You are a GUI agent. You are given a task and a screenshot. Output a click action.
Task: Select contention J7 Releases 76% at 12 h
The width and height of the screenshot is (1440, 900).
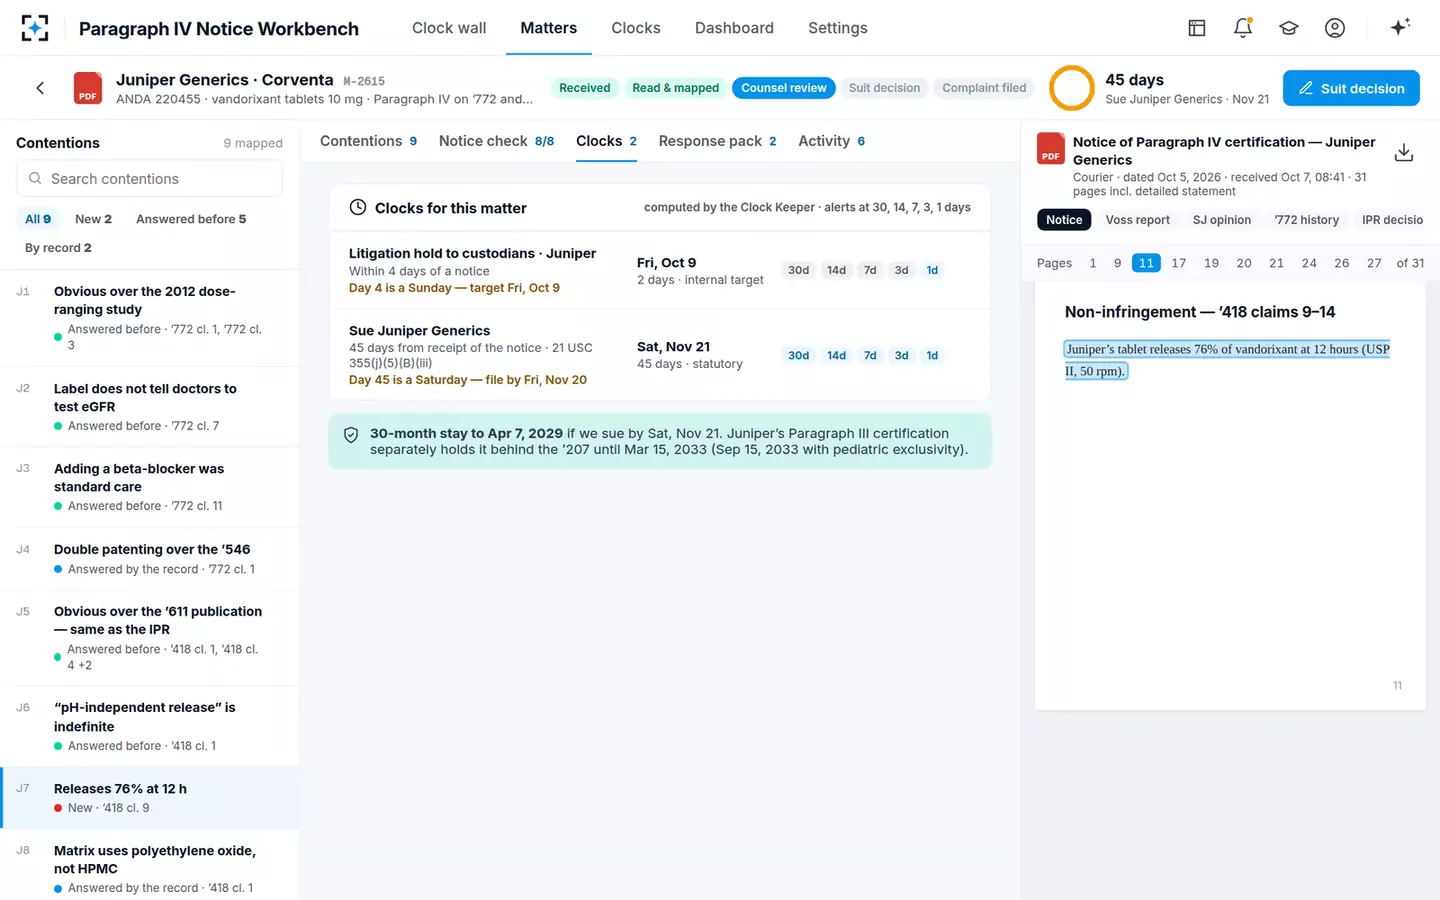pos(150,798)
